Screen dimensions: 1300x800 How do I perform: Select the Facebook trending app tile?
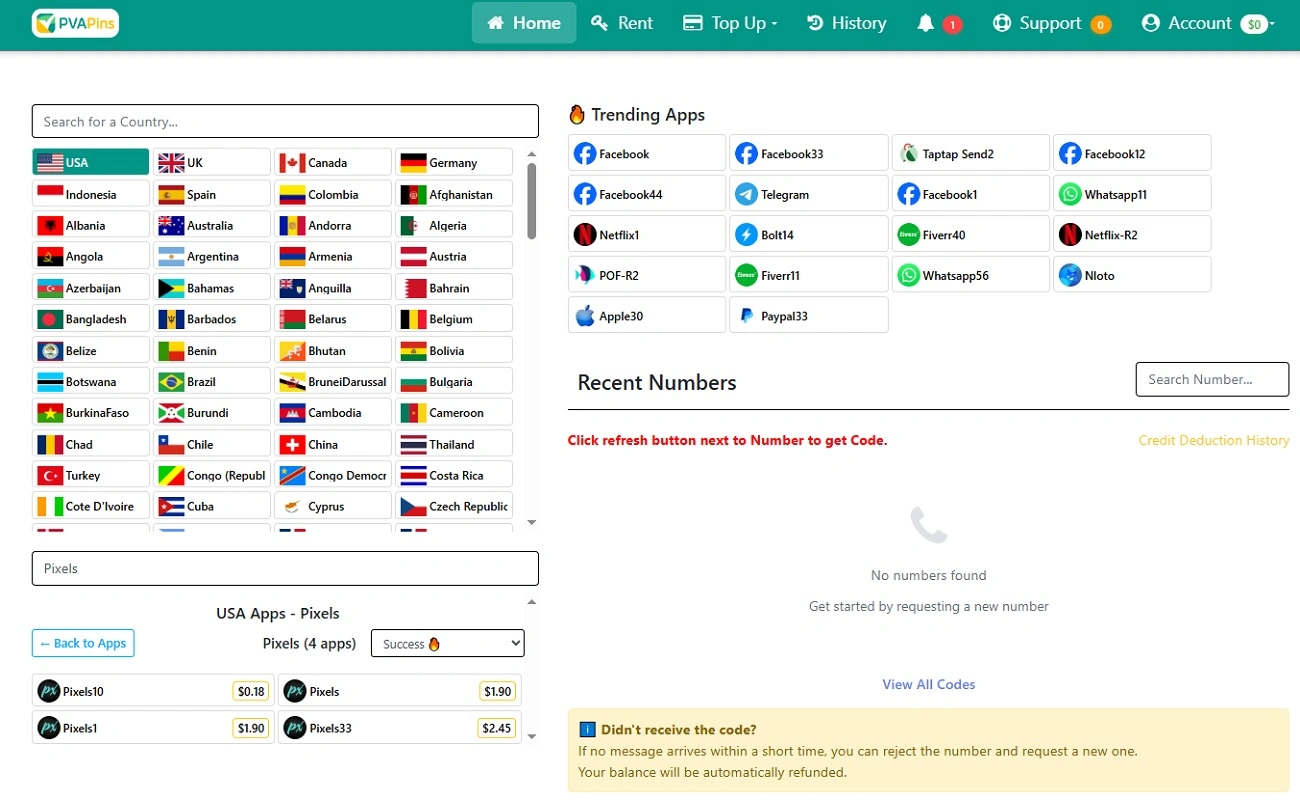pos(646,154)
